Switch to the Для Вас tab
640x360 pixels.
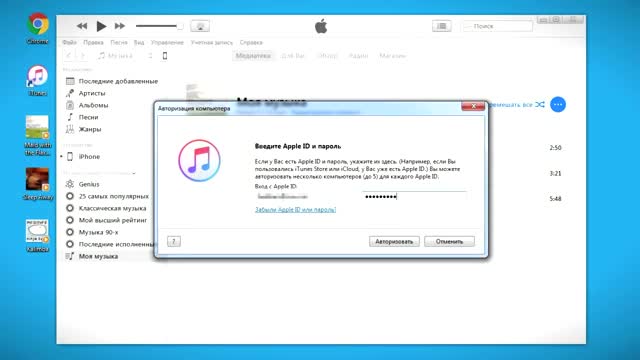tap(293, 56)
